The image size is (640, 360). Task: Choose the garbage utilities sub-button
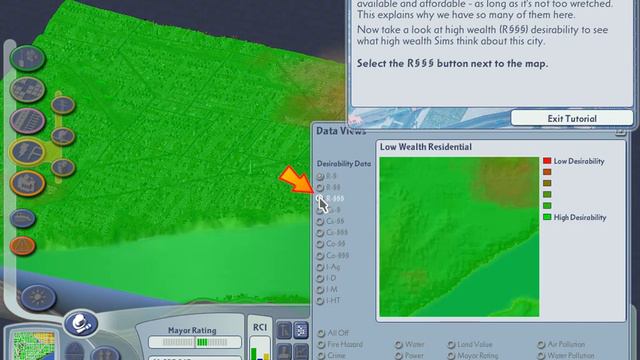[63, 167]
